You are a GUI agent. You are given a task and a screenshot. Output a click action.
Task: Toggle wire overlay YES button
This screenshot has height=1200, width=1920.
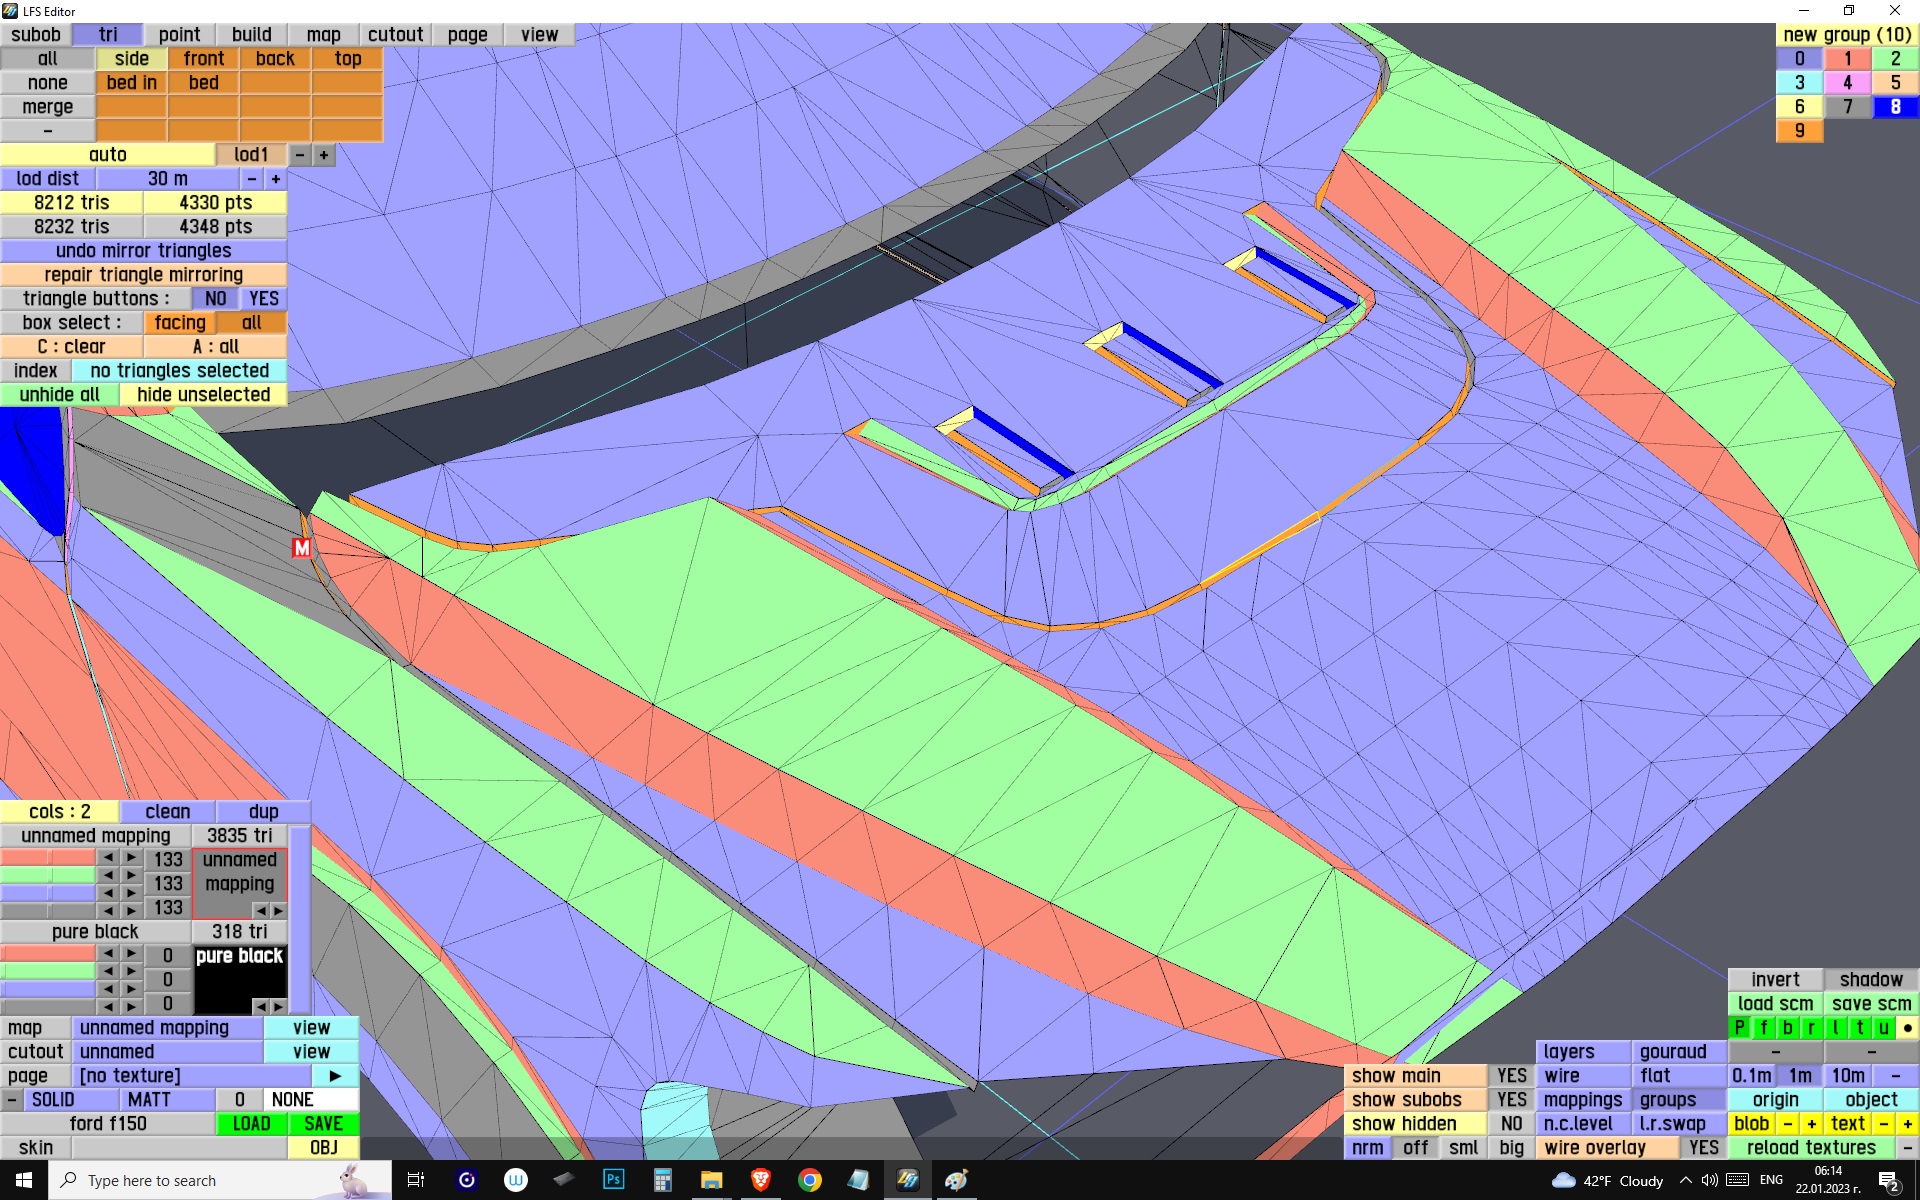click(1703, 1148)
